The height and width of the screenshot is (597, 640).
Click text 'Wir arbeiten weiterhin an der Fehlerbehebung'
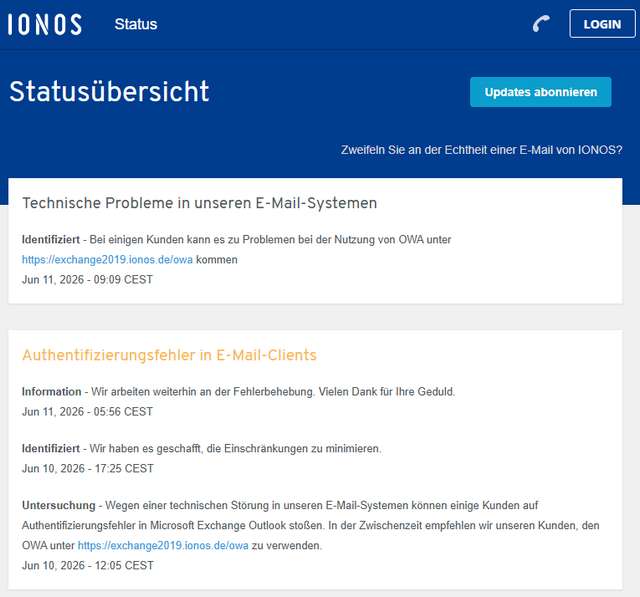pos(202,392)
